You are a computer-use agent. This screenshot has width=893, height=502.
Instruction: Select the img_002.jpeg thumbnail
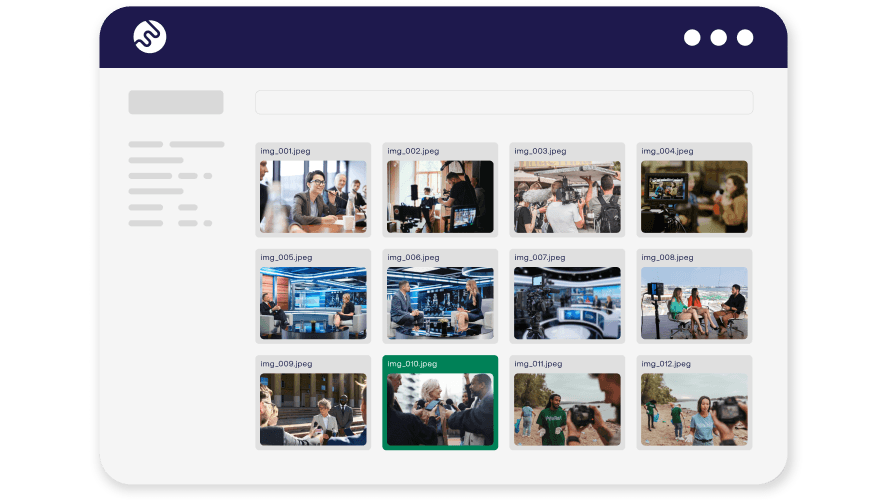(440, 196)
